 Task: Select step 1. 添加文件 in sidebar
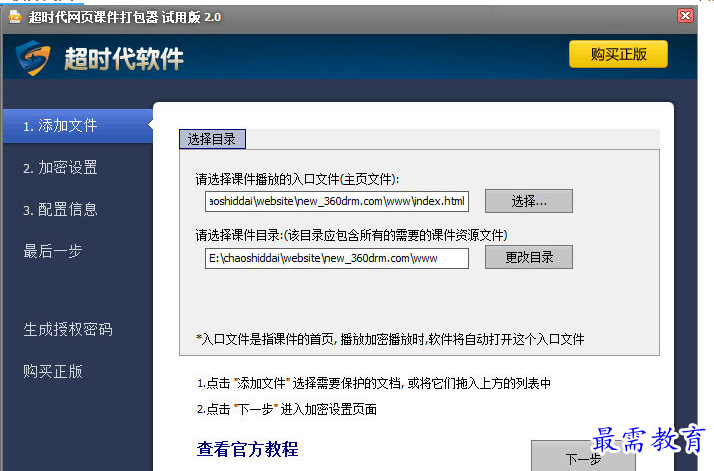coord(78,126)
